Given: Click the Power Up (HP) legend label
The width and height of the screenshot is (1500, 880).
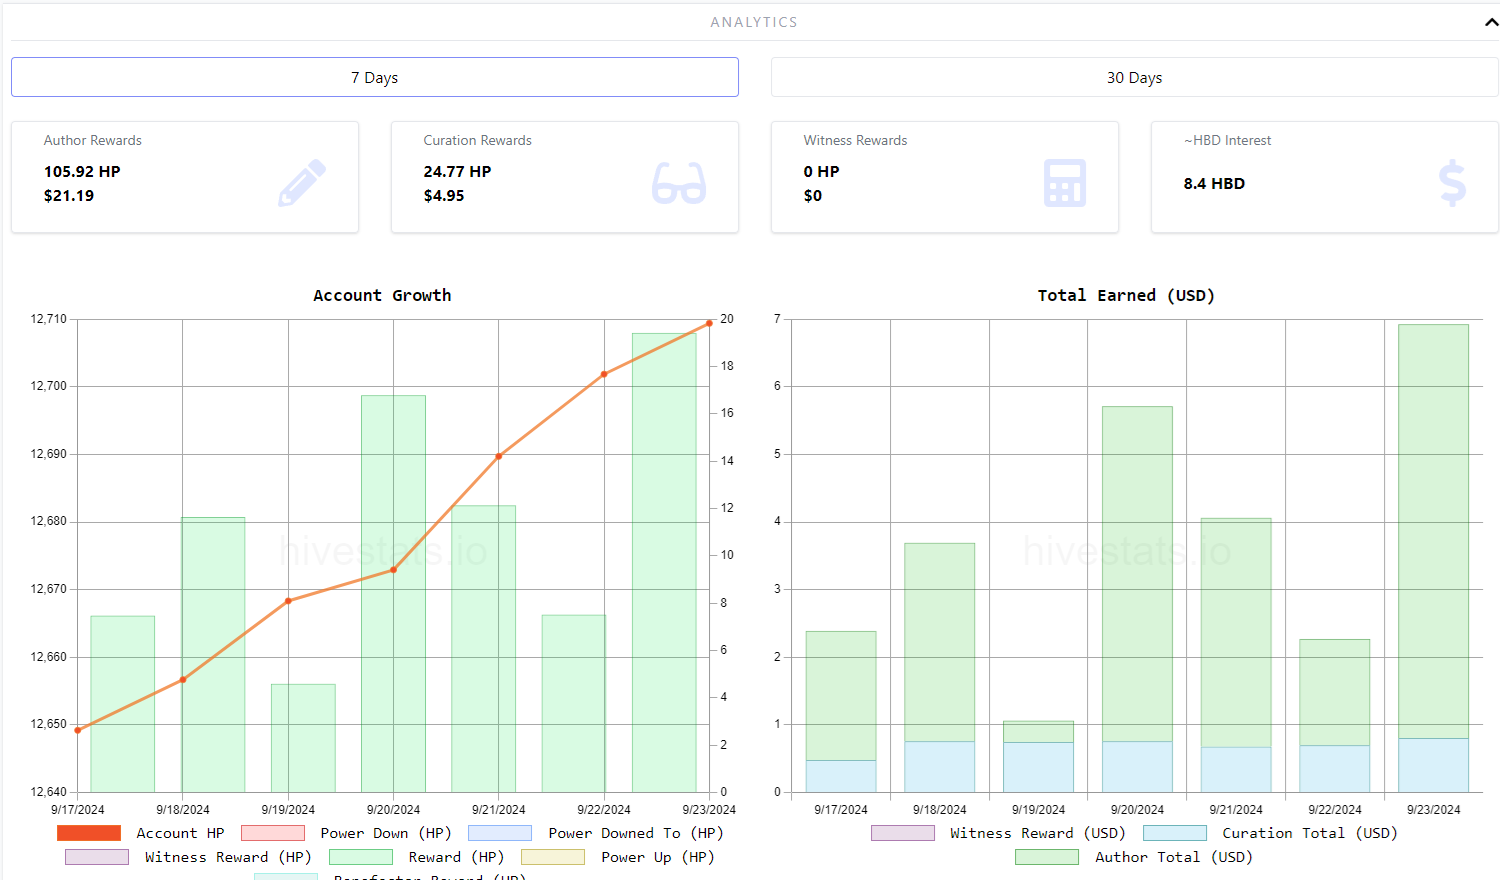Looking at the screenshot, I should (658, 857).
